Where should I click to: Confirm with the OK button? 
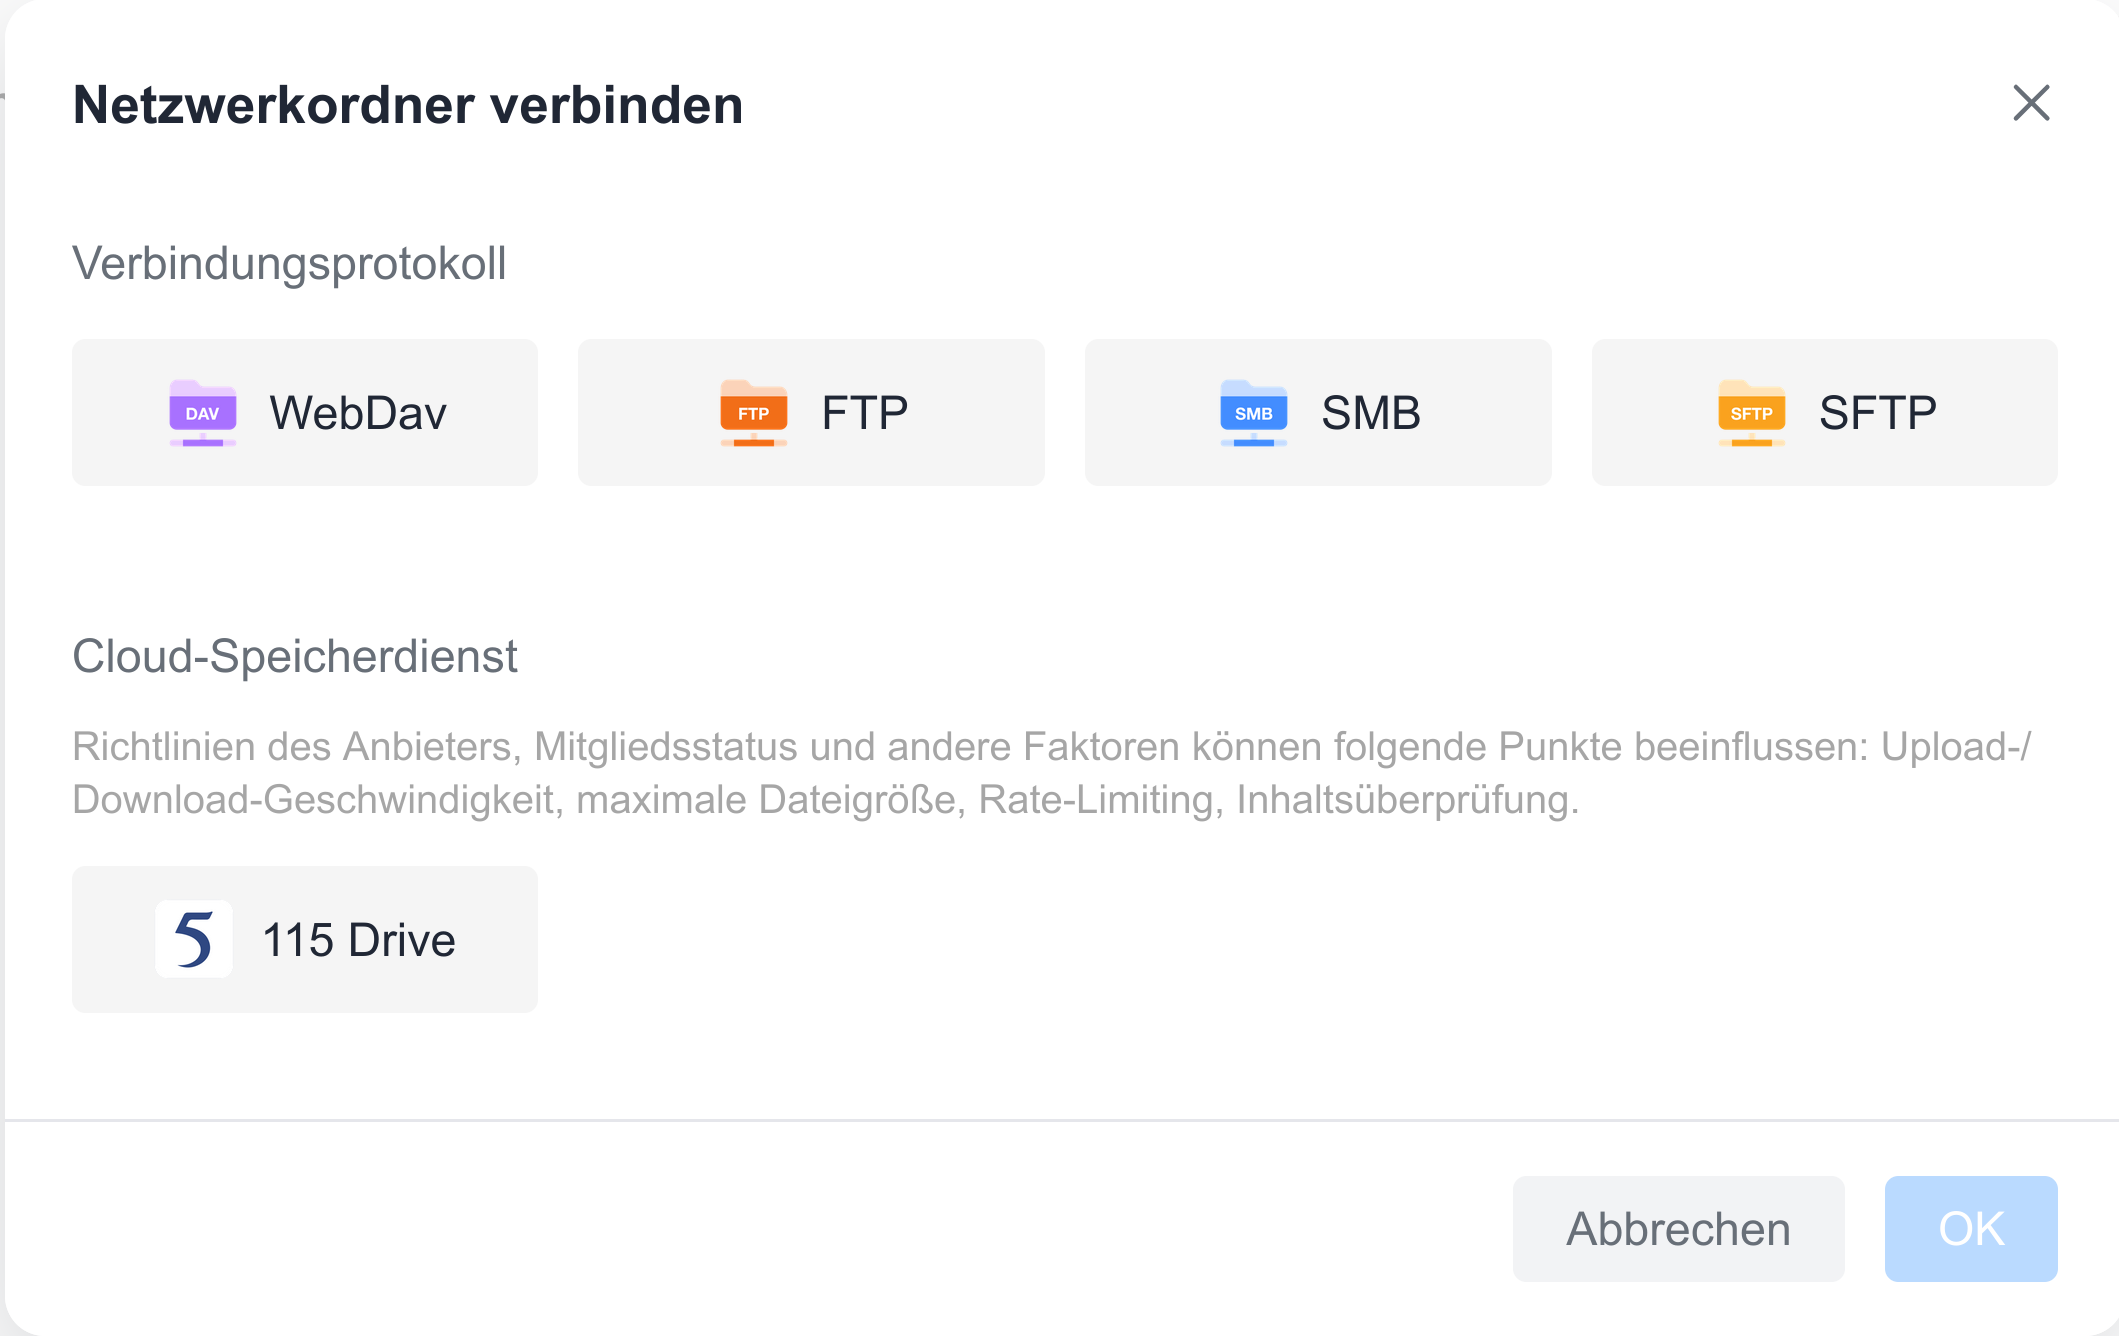tap(1970, 1228)
